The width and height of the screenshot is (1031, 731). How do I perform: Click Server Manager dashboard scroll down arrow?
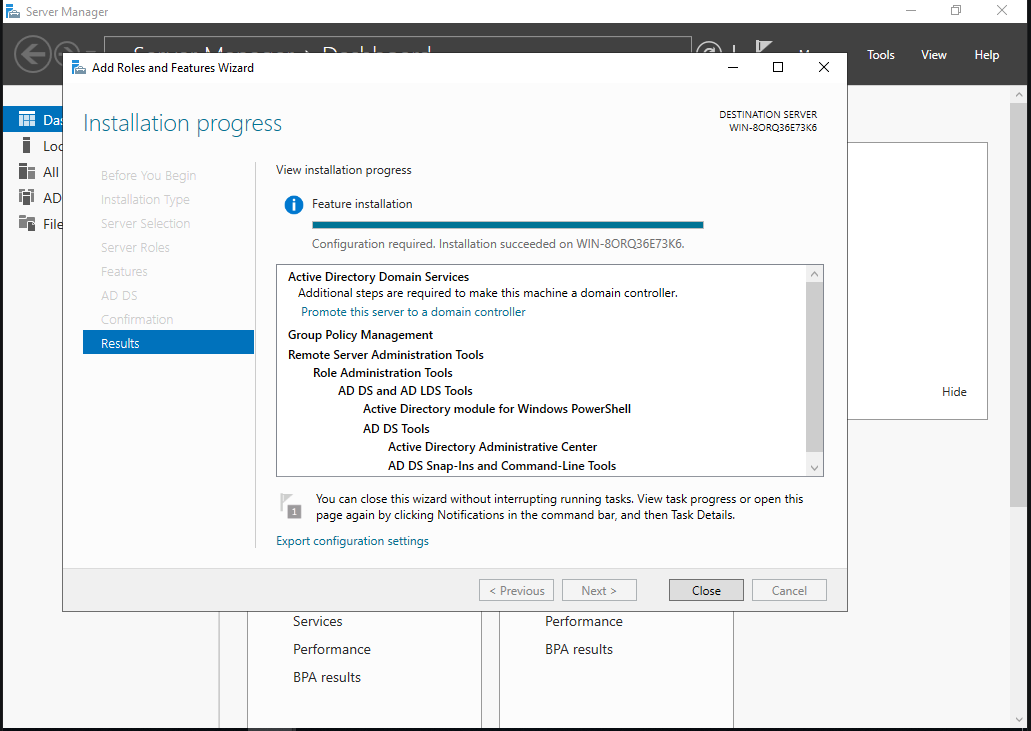click(1019, 719)
